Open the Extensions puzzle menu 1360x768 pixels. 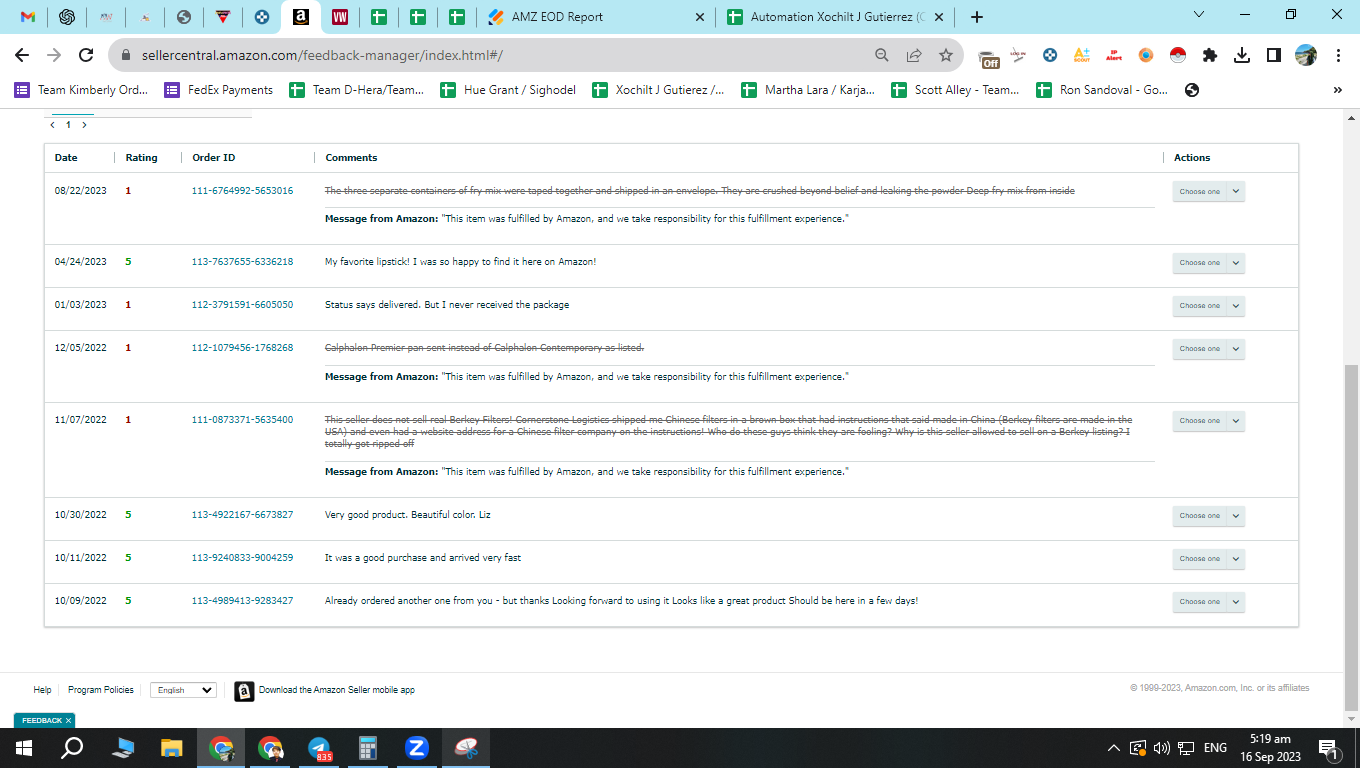[1210, 56]
